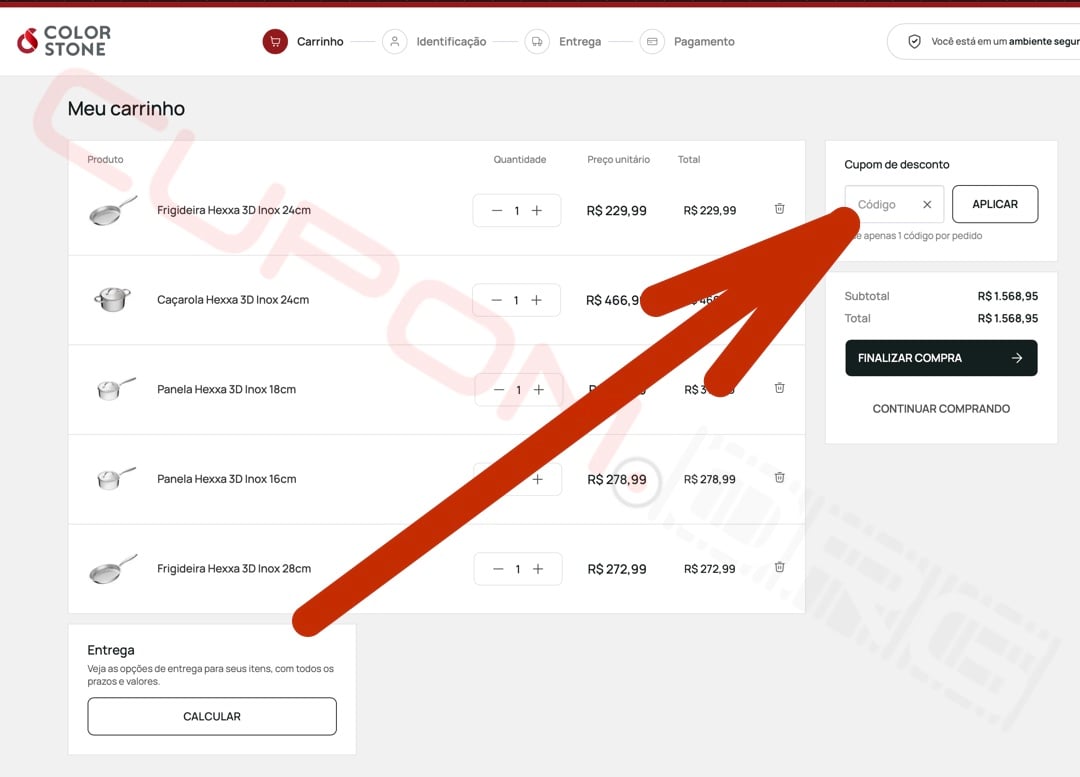Screen dimensions: 1080x777
Task: Delete Panela Hexxa 3D Inox 18cm from cart
Action: (x=779, y=388)
